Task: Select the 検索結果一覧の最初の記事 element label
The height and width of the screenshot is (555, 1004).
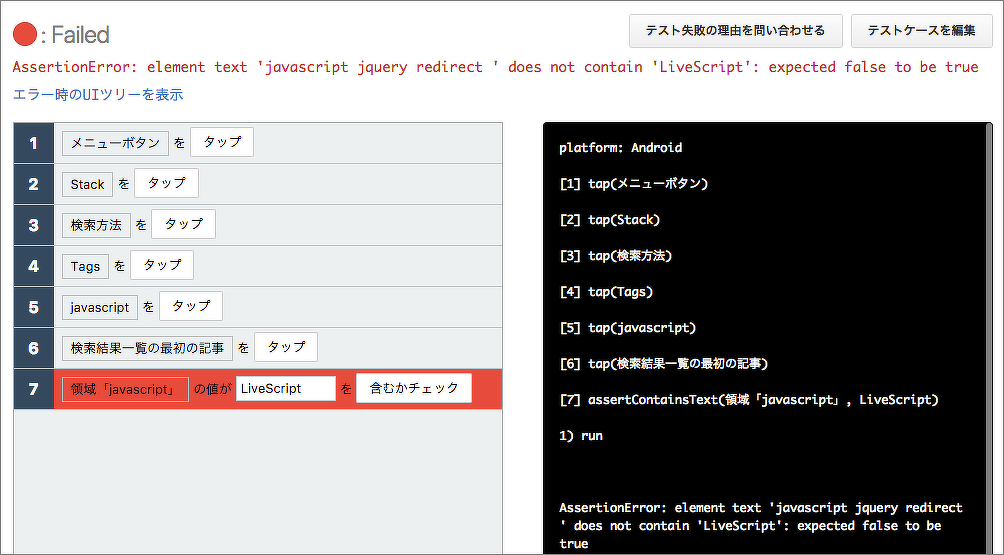Action: (147, 348)
